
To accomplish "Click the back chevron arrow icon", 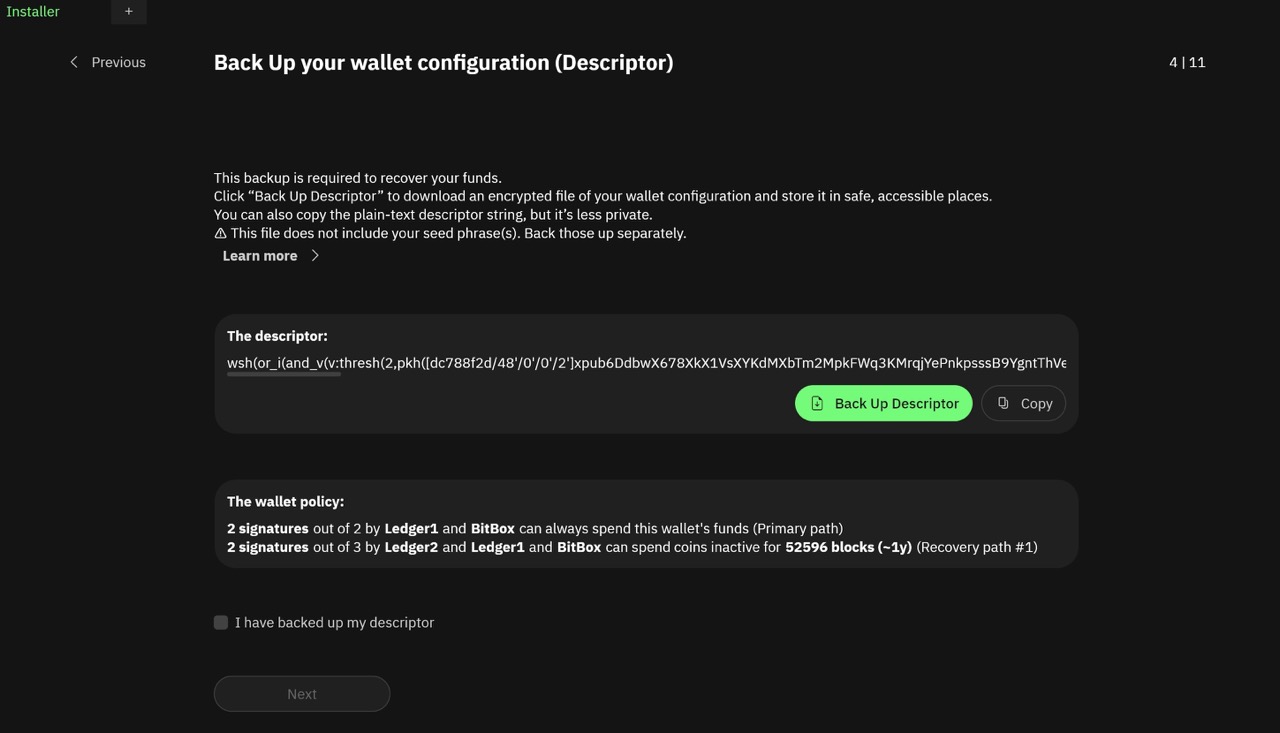I will (x=73, y=62).
